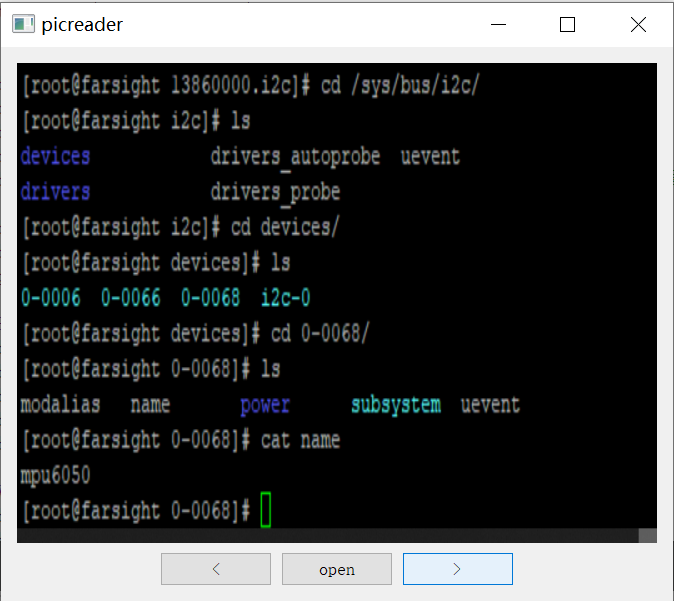The image size is (674, 601).
Task: Click the cyan 'subsystem' link text
Action: tap(396, 406)
